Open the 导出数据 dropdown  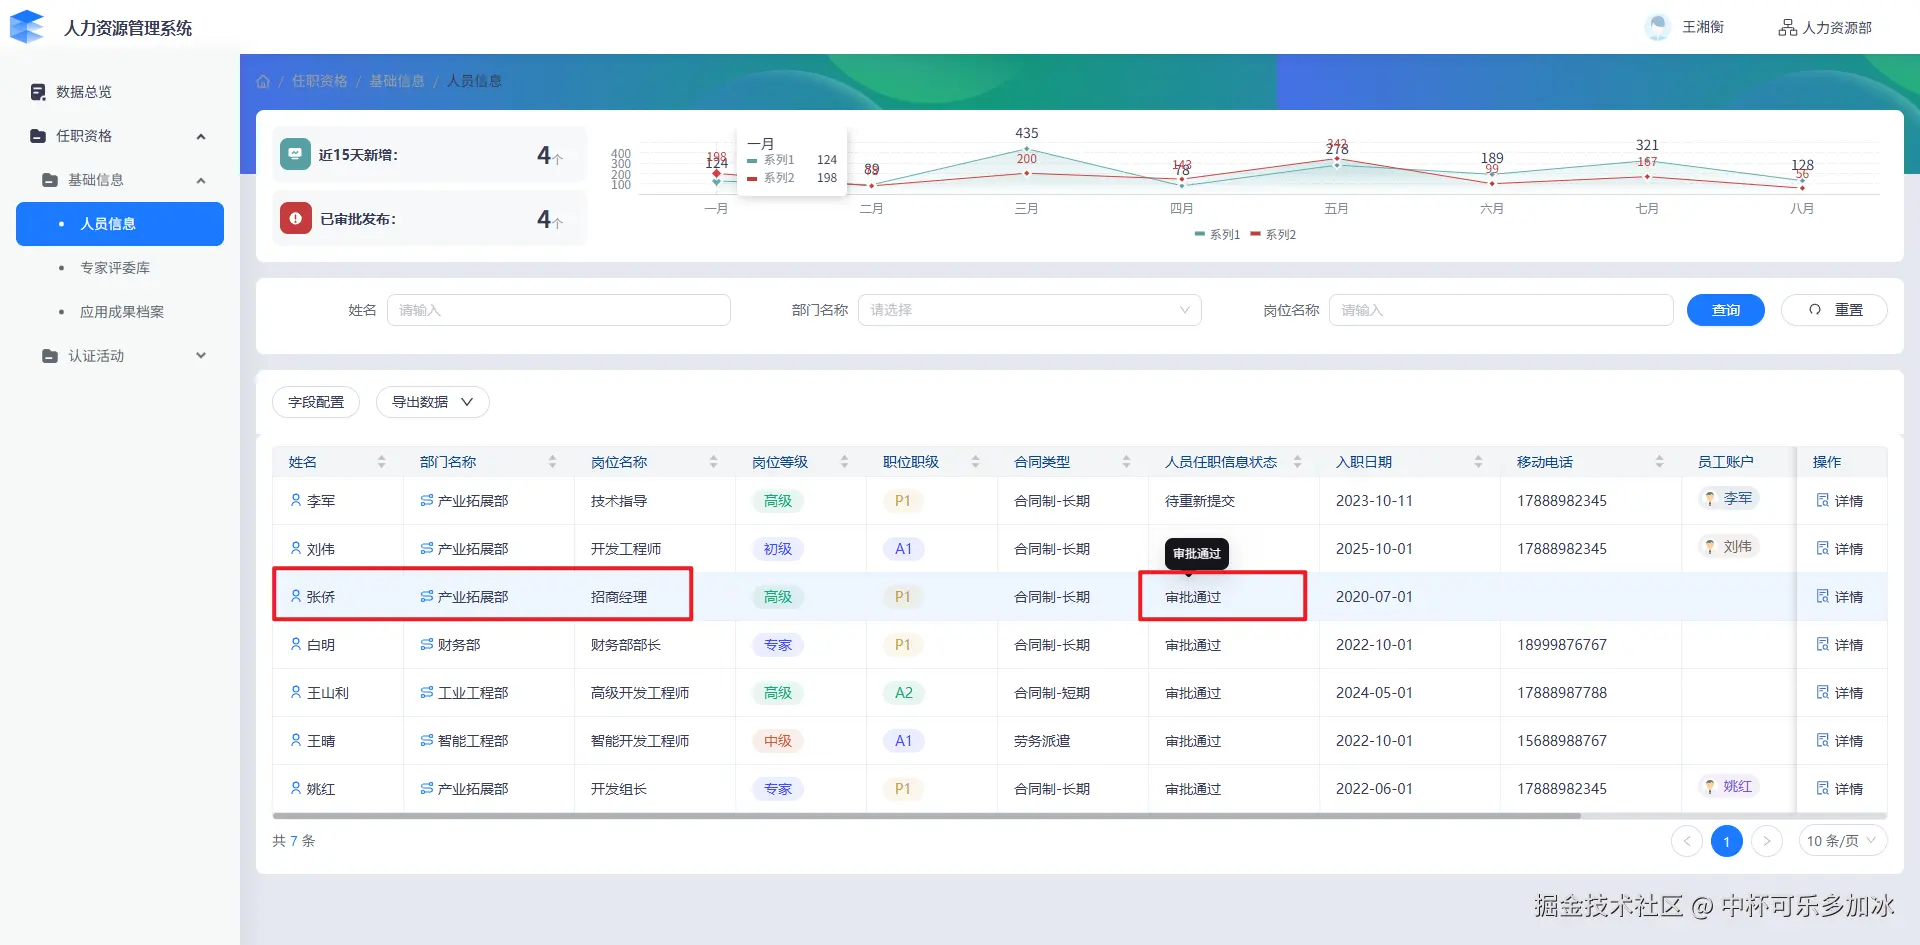tap(432, 402)
